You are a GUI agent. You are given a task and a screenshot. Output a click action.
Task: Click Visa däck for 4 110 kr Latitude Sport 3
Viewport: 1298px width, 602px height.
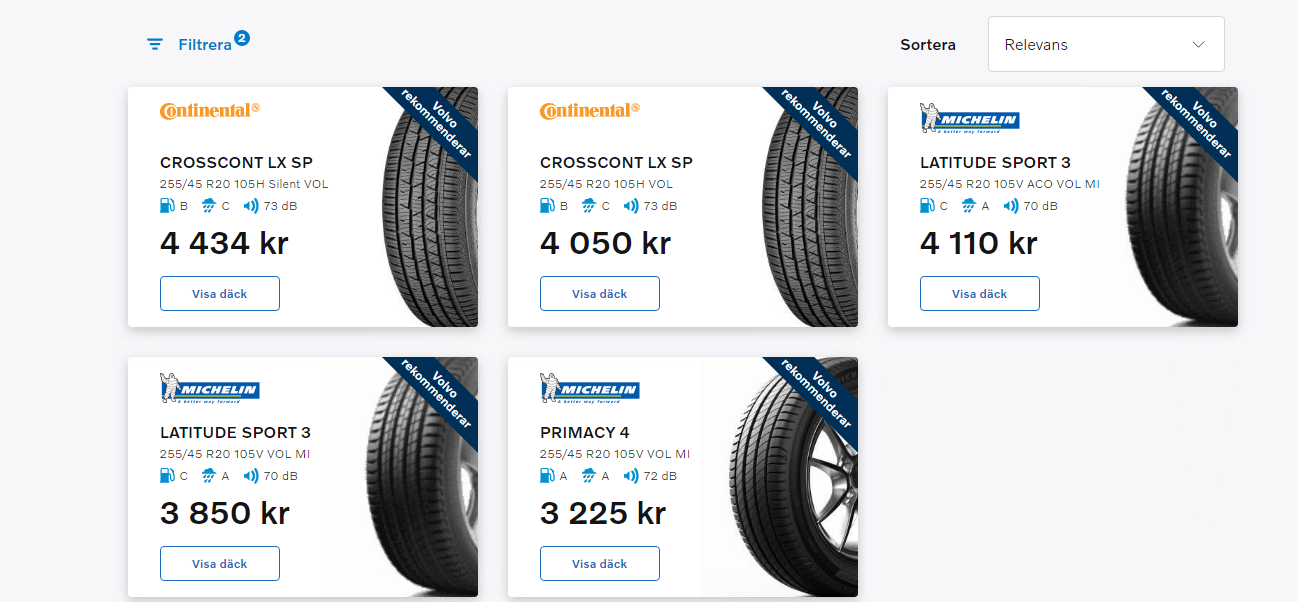pyautogui.click(x=980, y=294)
